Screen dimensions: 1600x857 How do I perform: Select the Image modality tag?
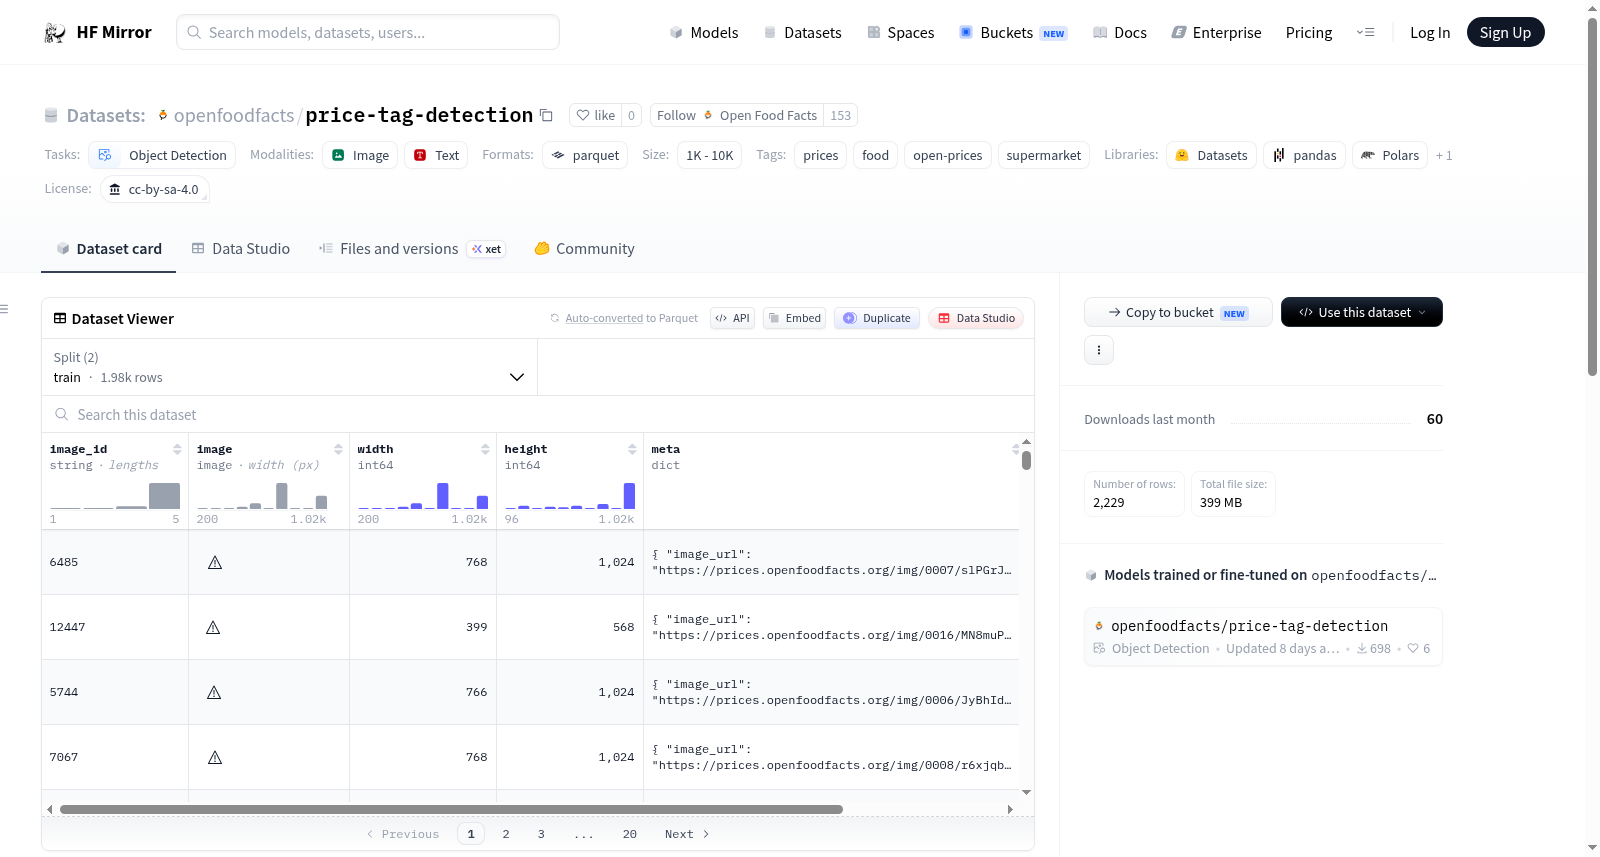pyautogui.click(x=360, y=155)
